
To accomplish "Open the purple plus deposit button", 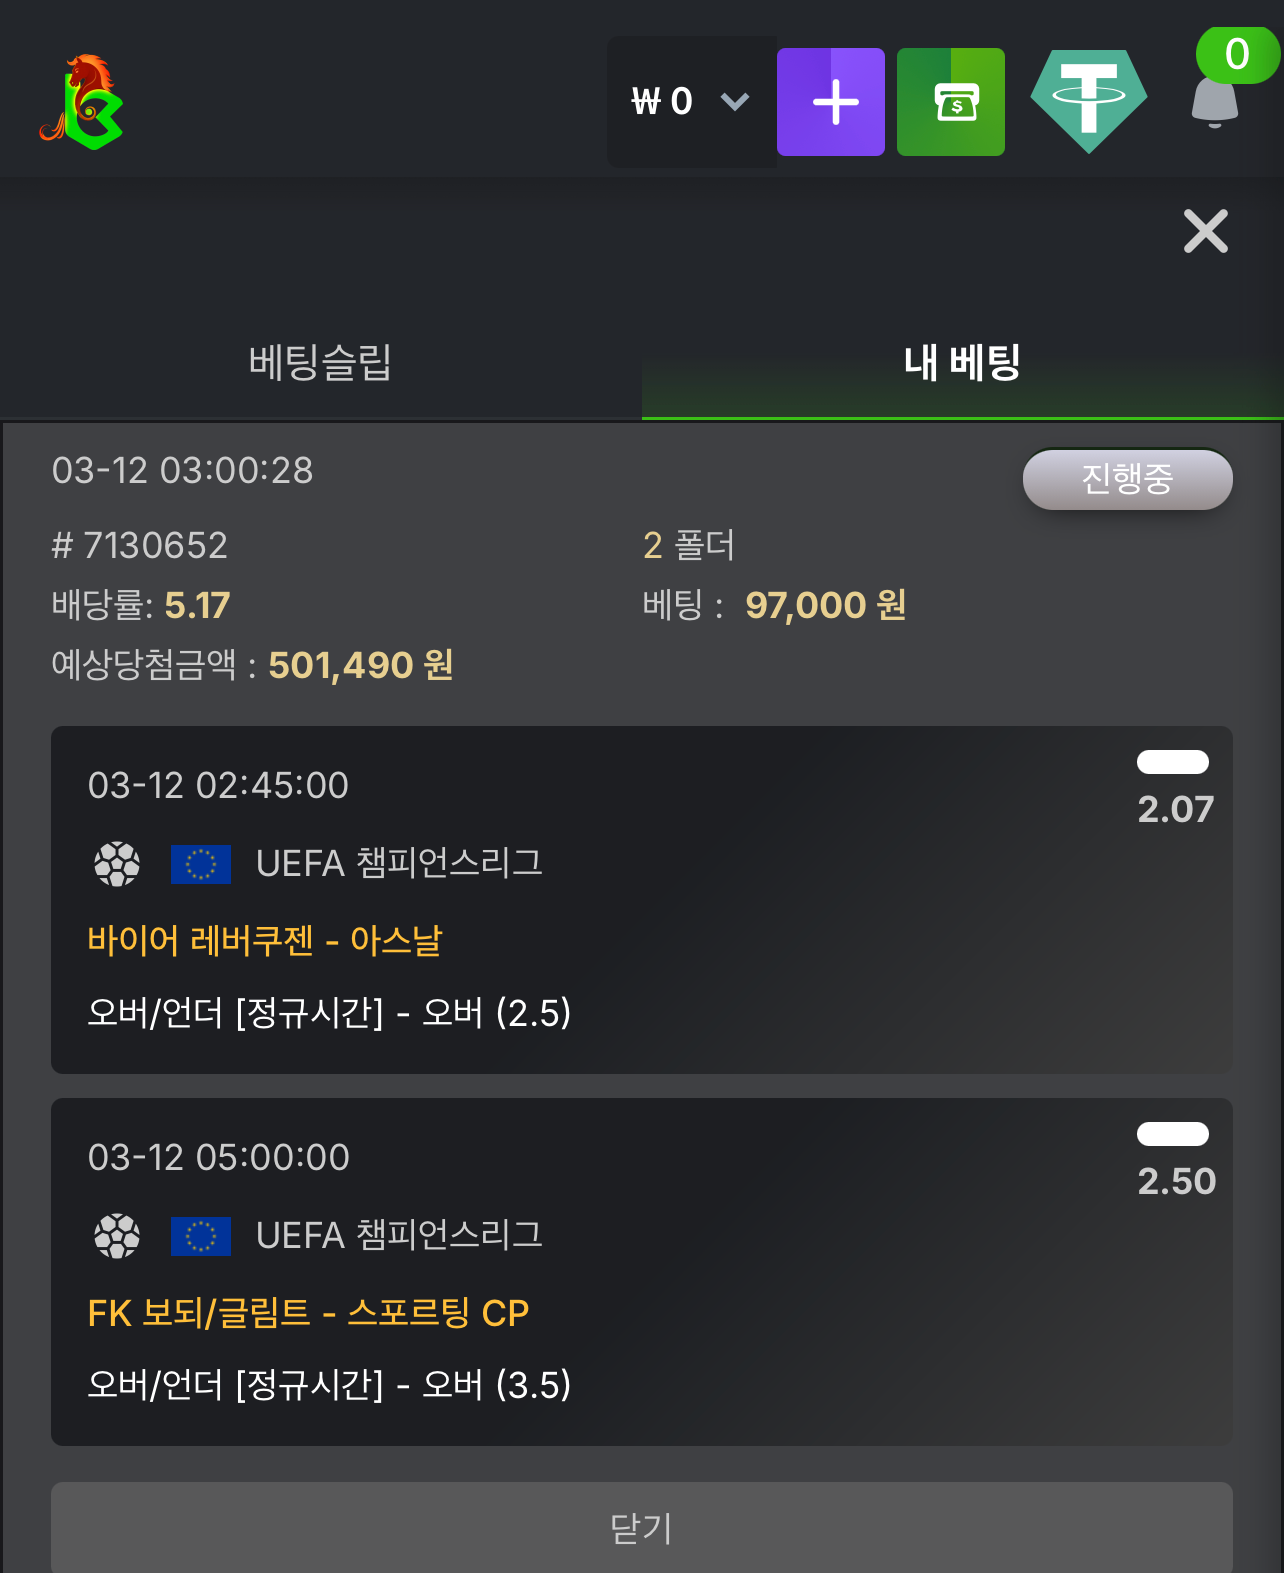I will pos(830,102).
